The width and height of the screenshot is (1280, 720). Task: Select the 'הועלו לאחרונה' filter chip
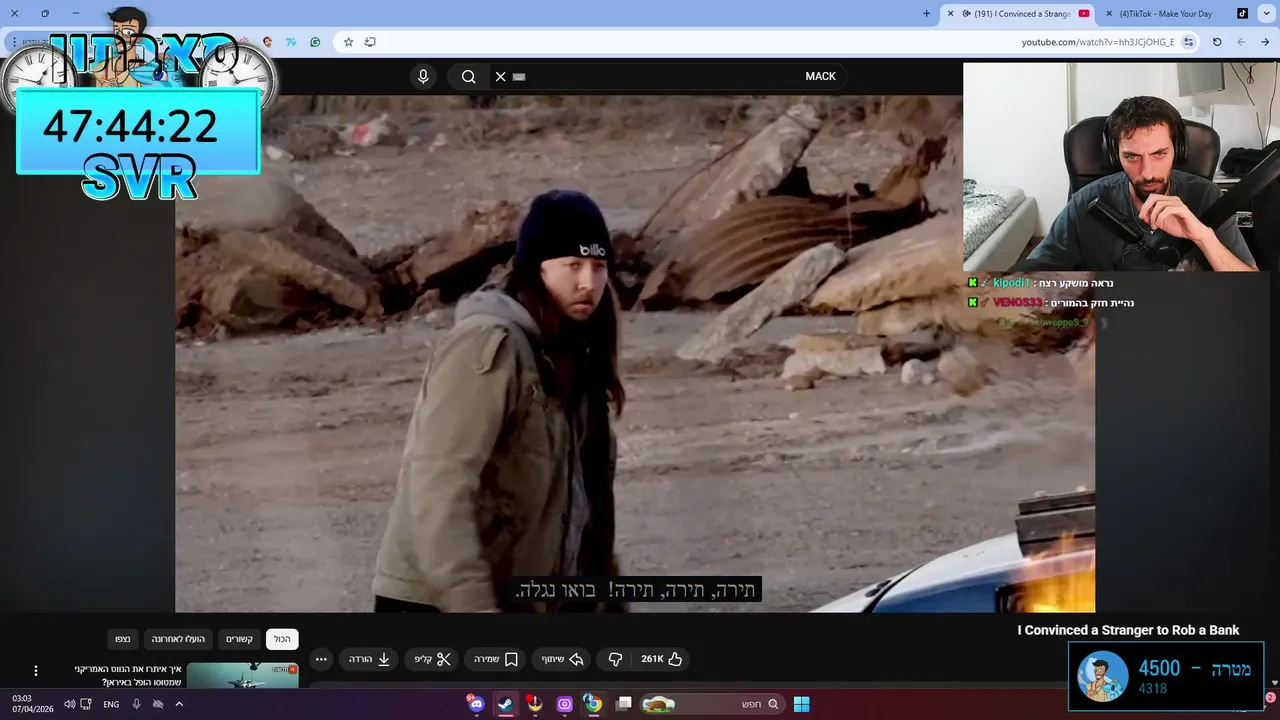click(x=178, y=639)
